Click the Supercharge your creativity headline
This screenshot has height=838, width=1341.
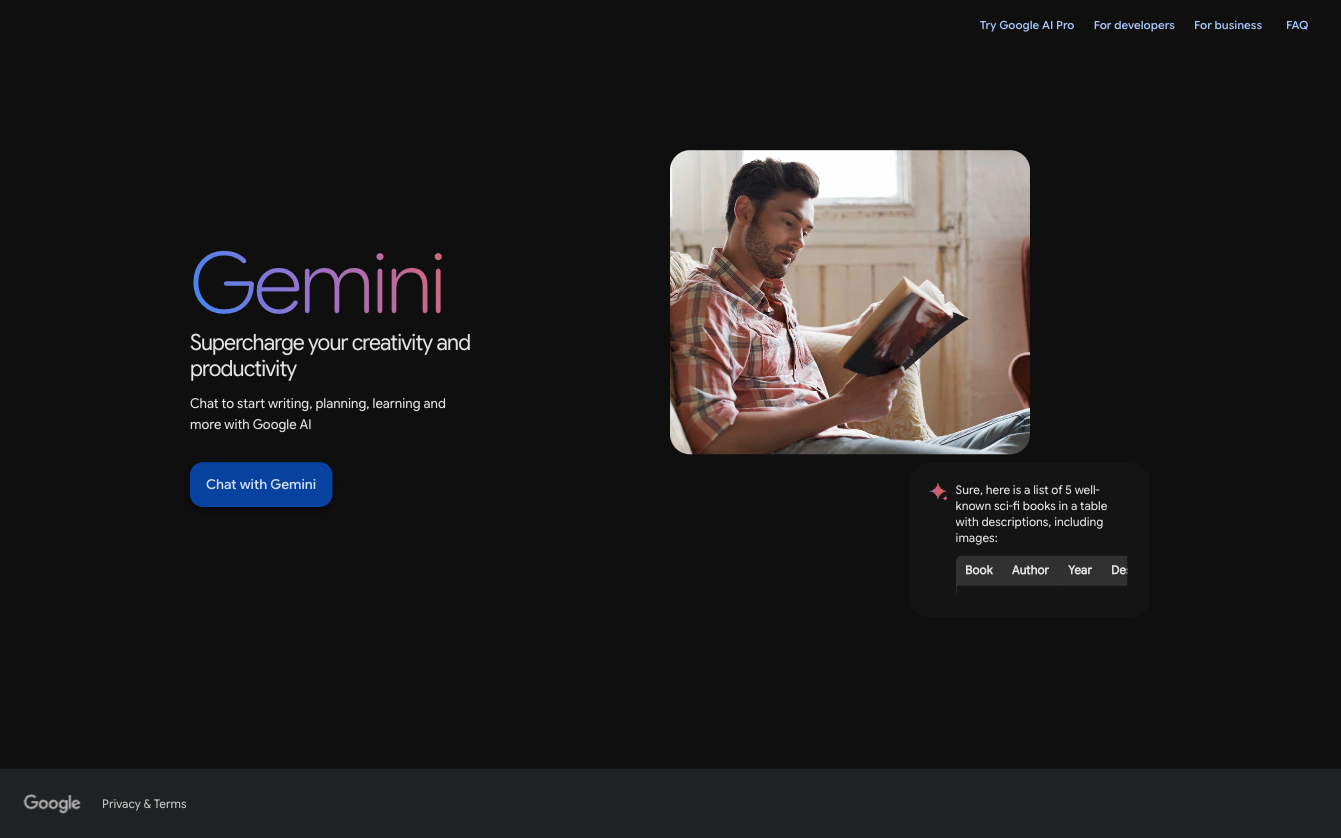(x=330, y=356)
